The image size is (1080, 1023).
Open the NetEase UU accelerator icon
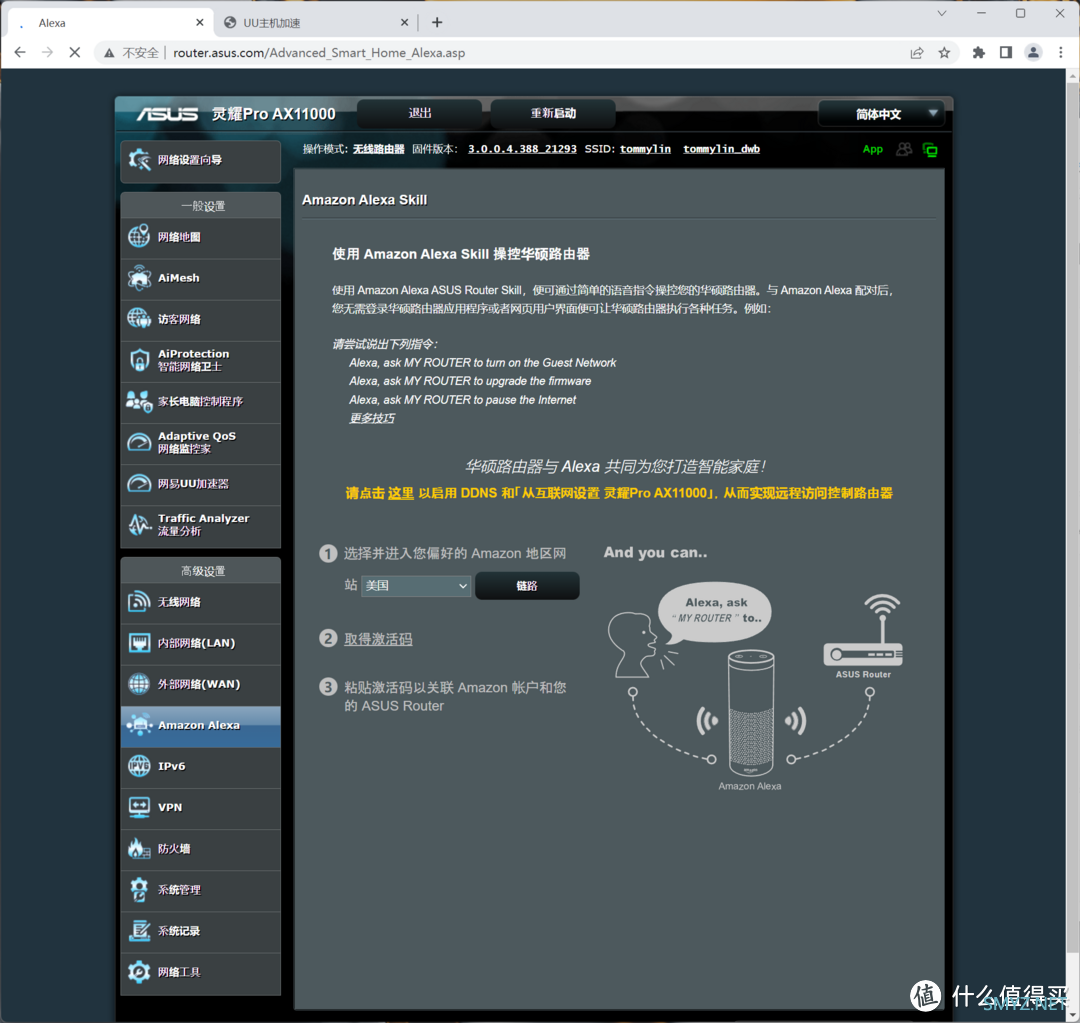[139, 484]
